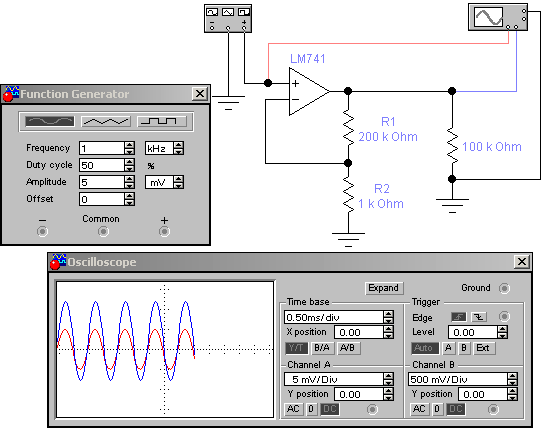Set Channel B coupling to AC
This screenshot has height=432, width=548.
pyautogui.click(x=419, y=409)
